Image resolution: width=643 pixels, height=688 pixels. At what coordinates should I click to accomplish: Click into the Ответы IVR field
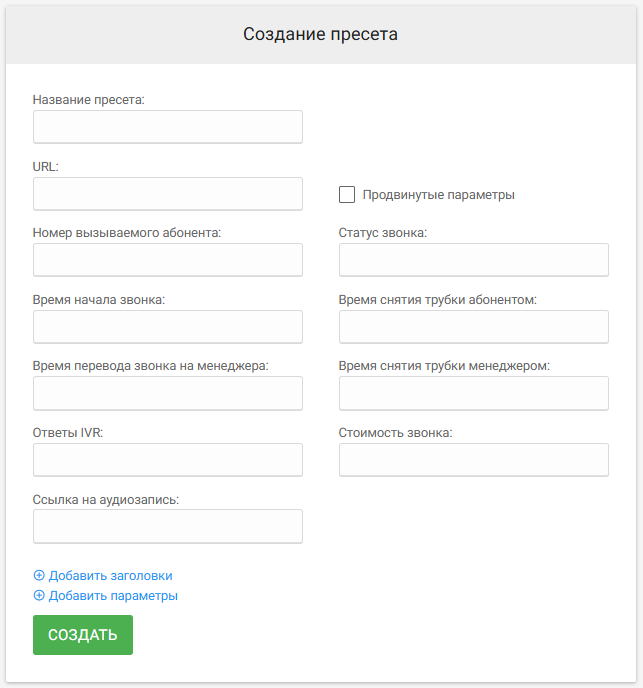tap(168, 460)
